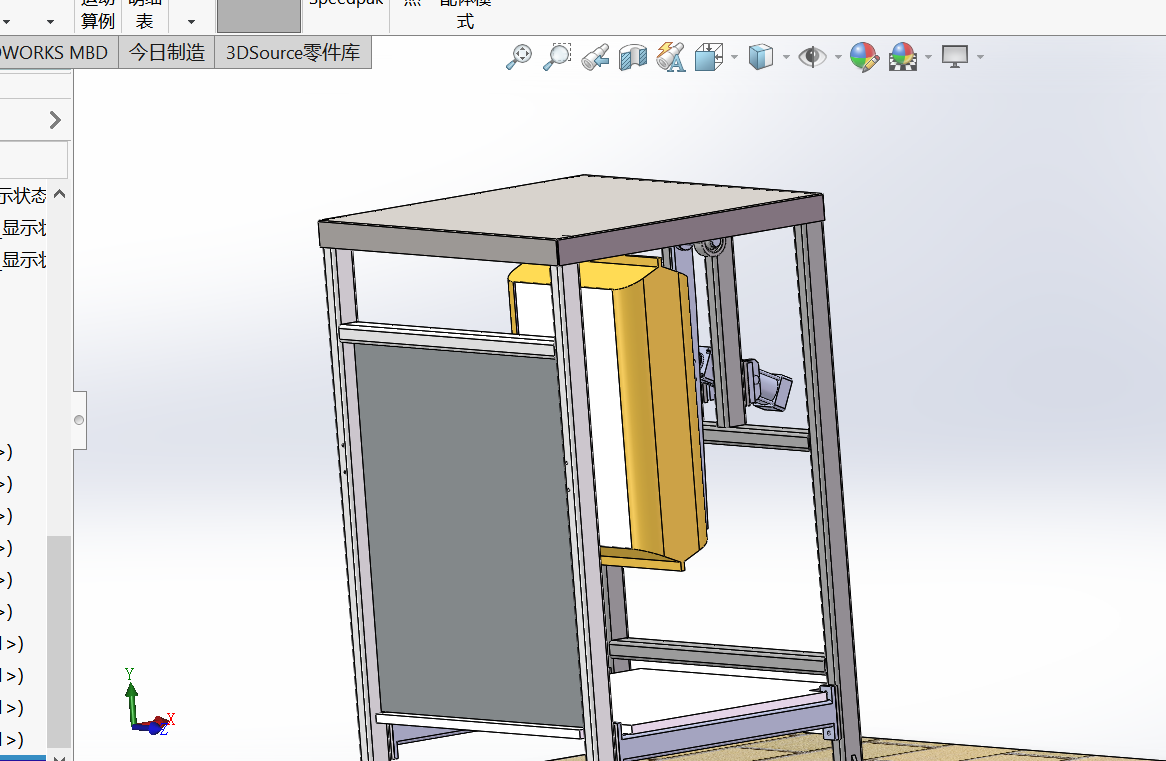The height and width of the screenshot is (761, 1166).
Task: Click the left panel filter input field
Action: tap(33, 160)
